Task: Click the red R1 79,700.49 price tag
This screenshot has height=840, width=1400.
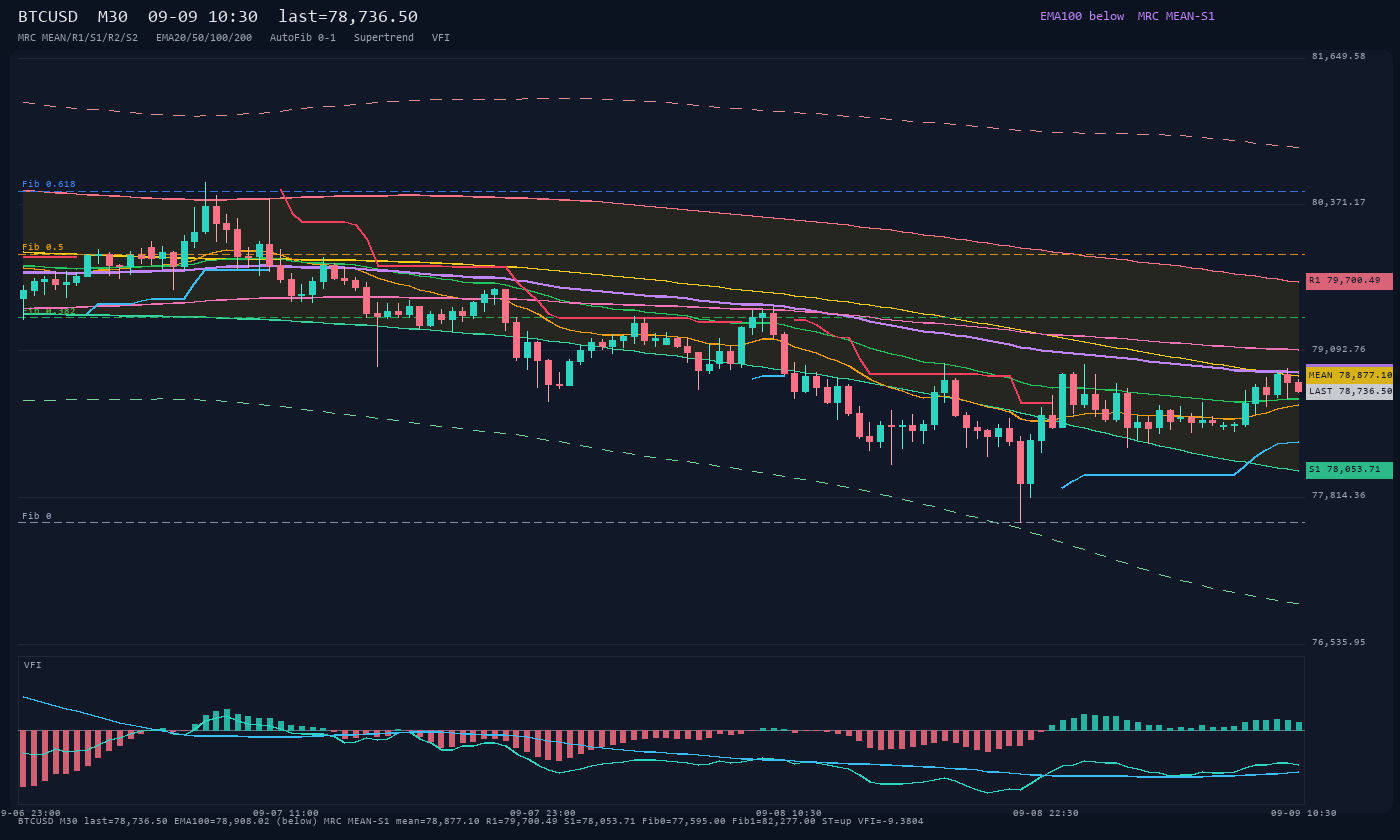Action: coord(1349,281)
